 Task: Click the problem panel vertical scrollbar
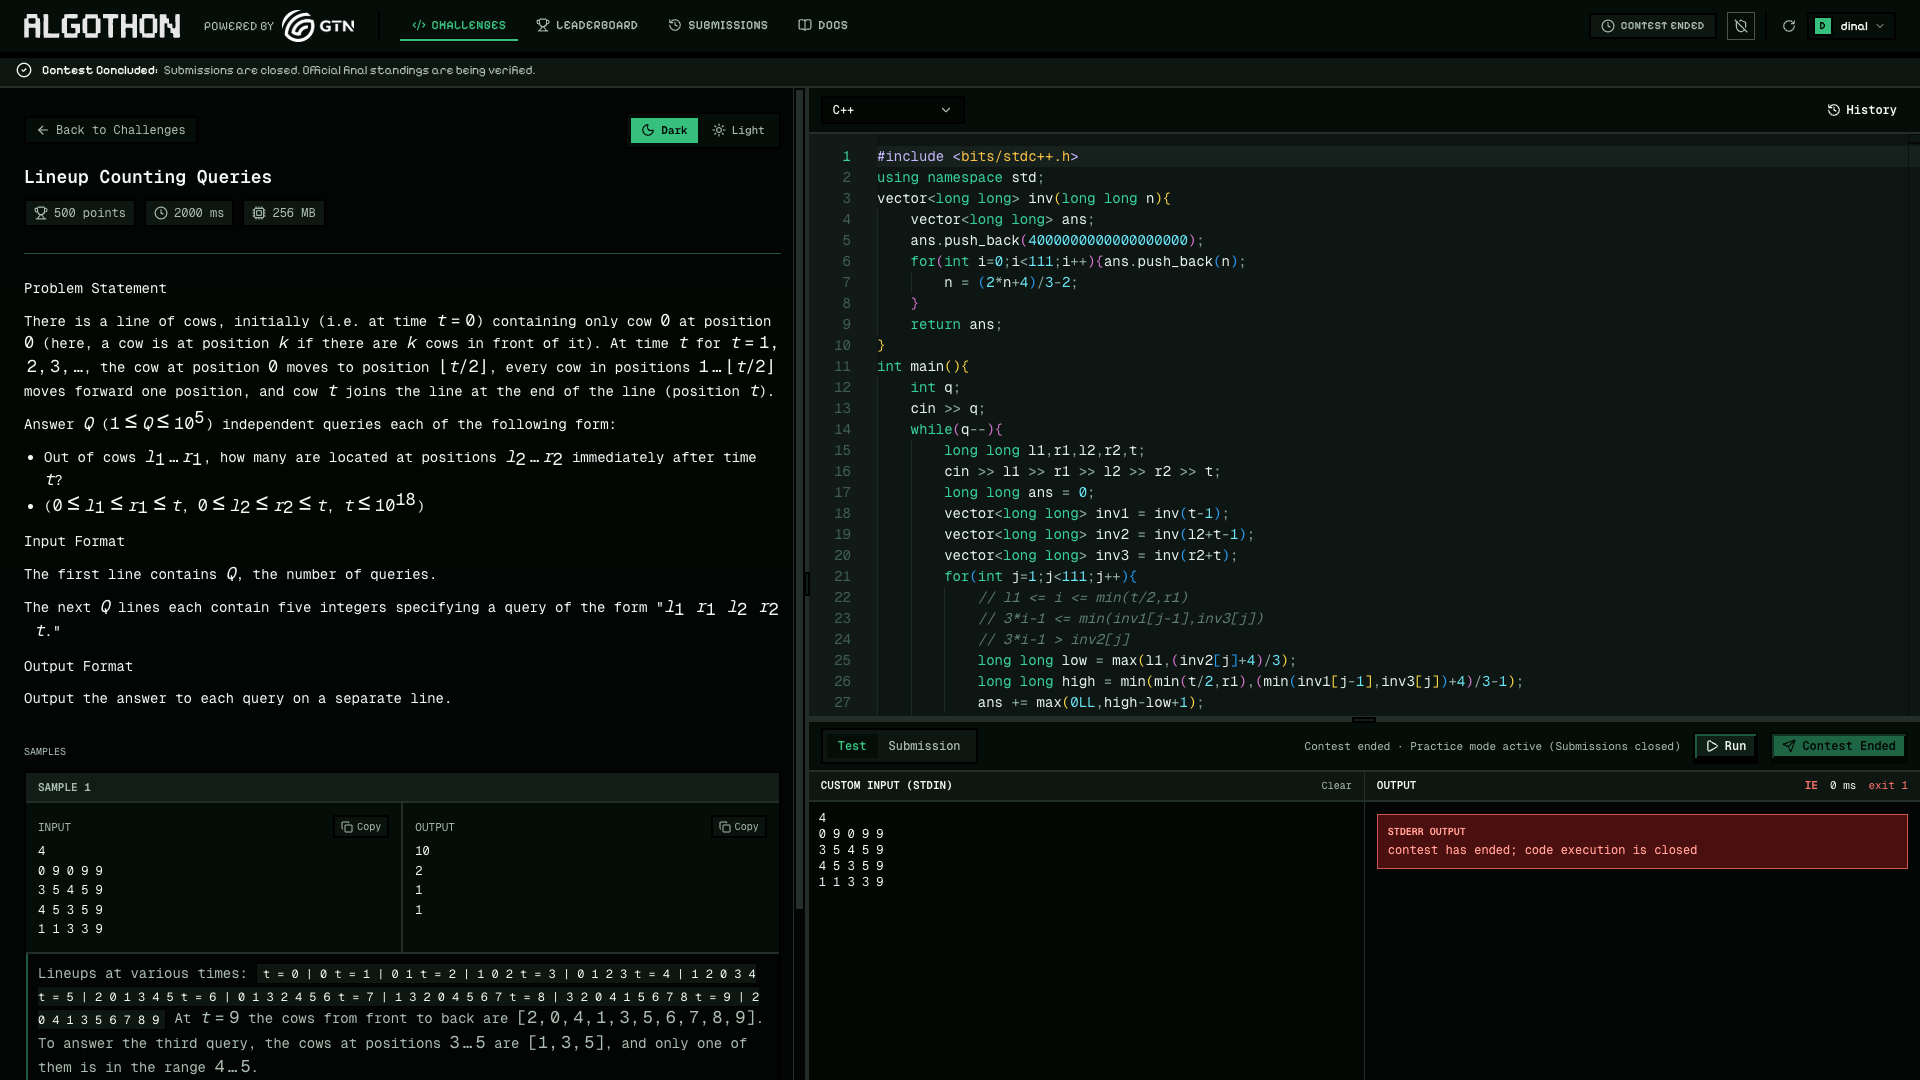point(800,500)
